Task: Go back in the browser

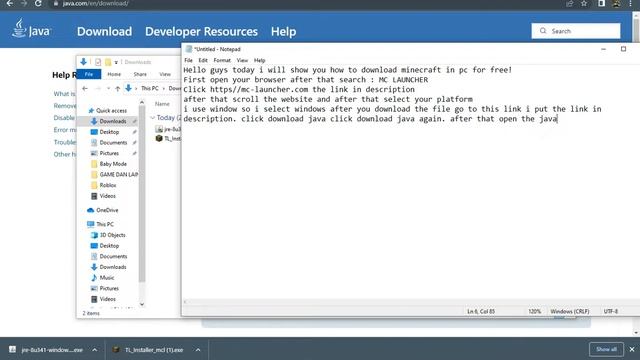Action: (9, 3)
